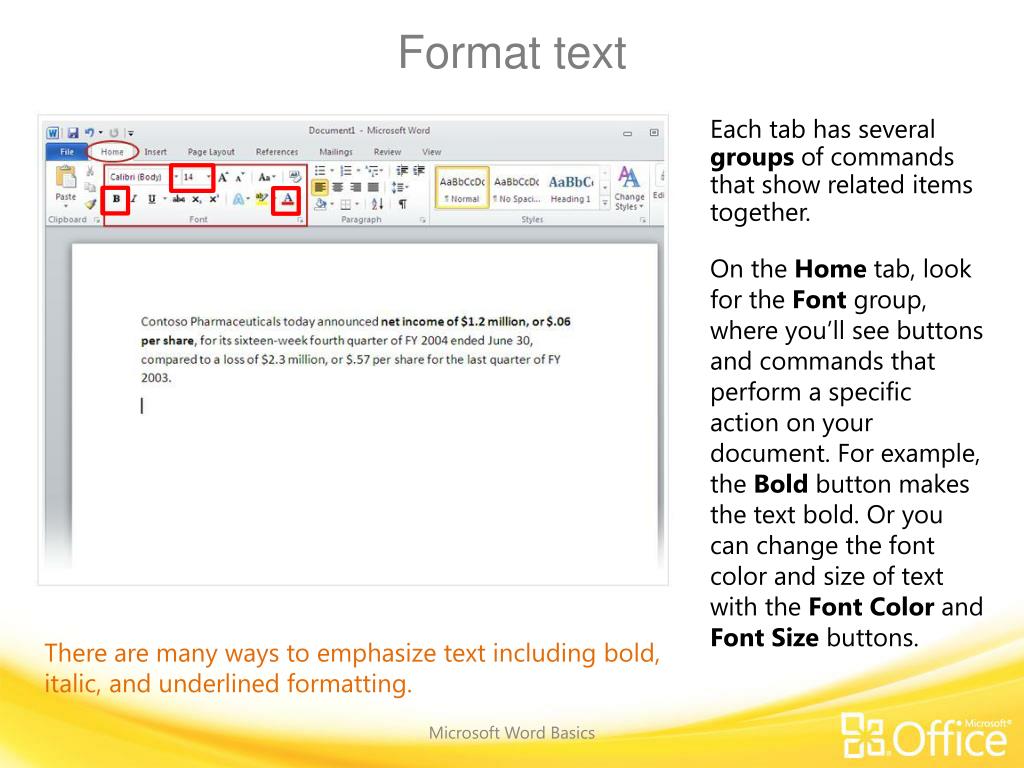Click the Sort A-Z icon
Screen dimensions: 1024x768
[377, 204]
